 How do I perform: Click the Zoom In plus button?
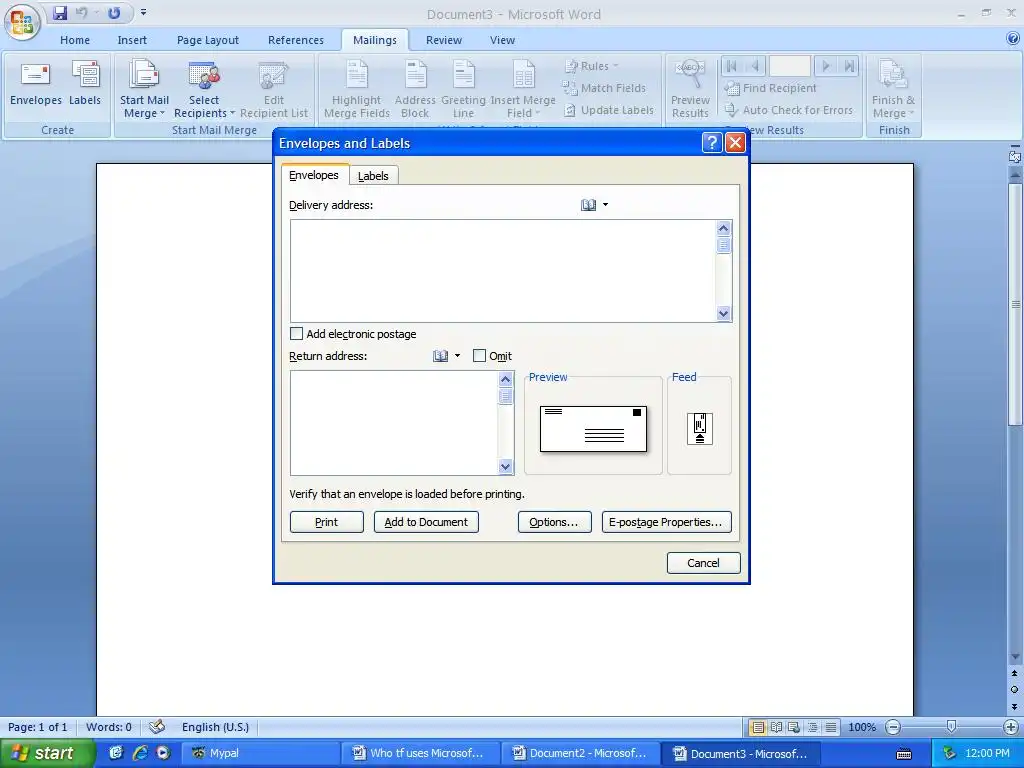[x=1010, y=727]
